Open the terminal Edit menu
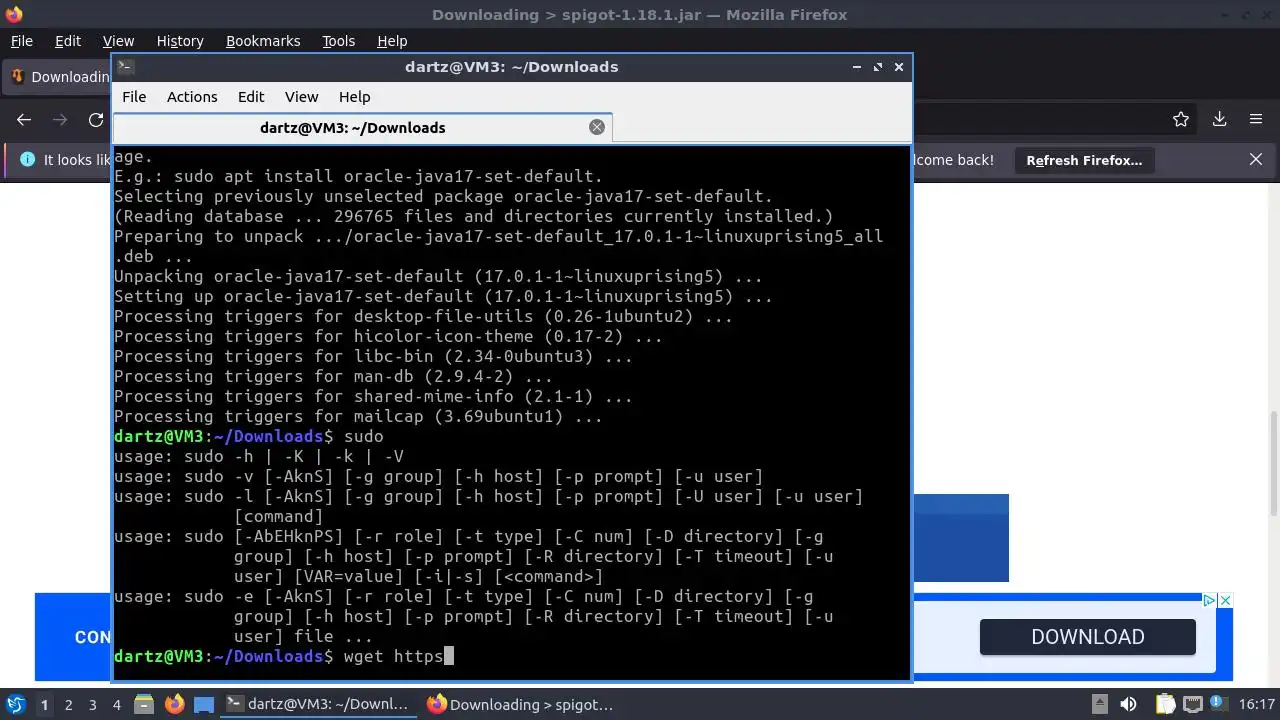The height and width of the screenshot is (720, 1280). 251,97
